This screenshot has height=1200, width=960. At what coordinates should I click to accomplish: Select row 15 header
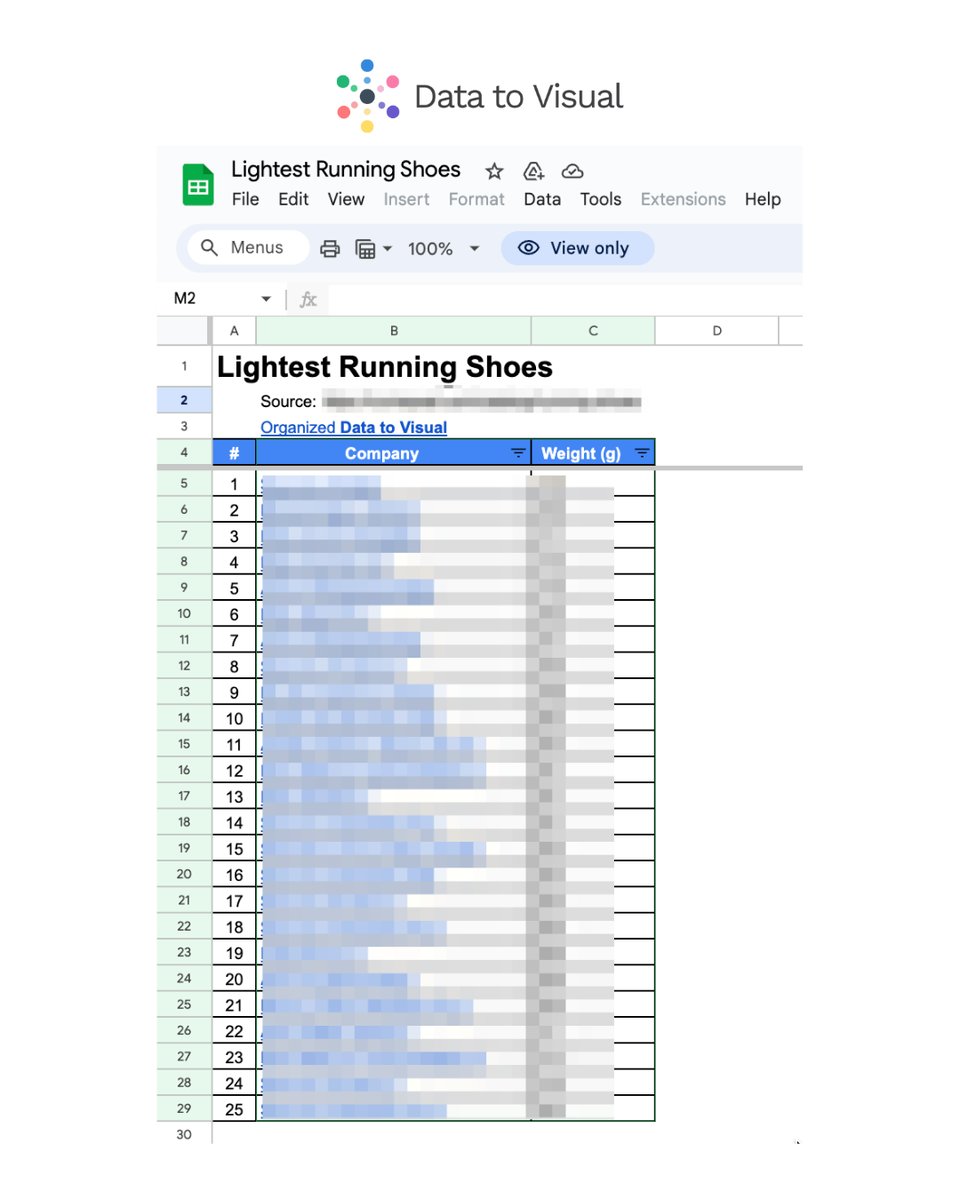[184, 744]
